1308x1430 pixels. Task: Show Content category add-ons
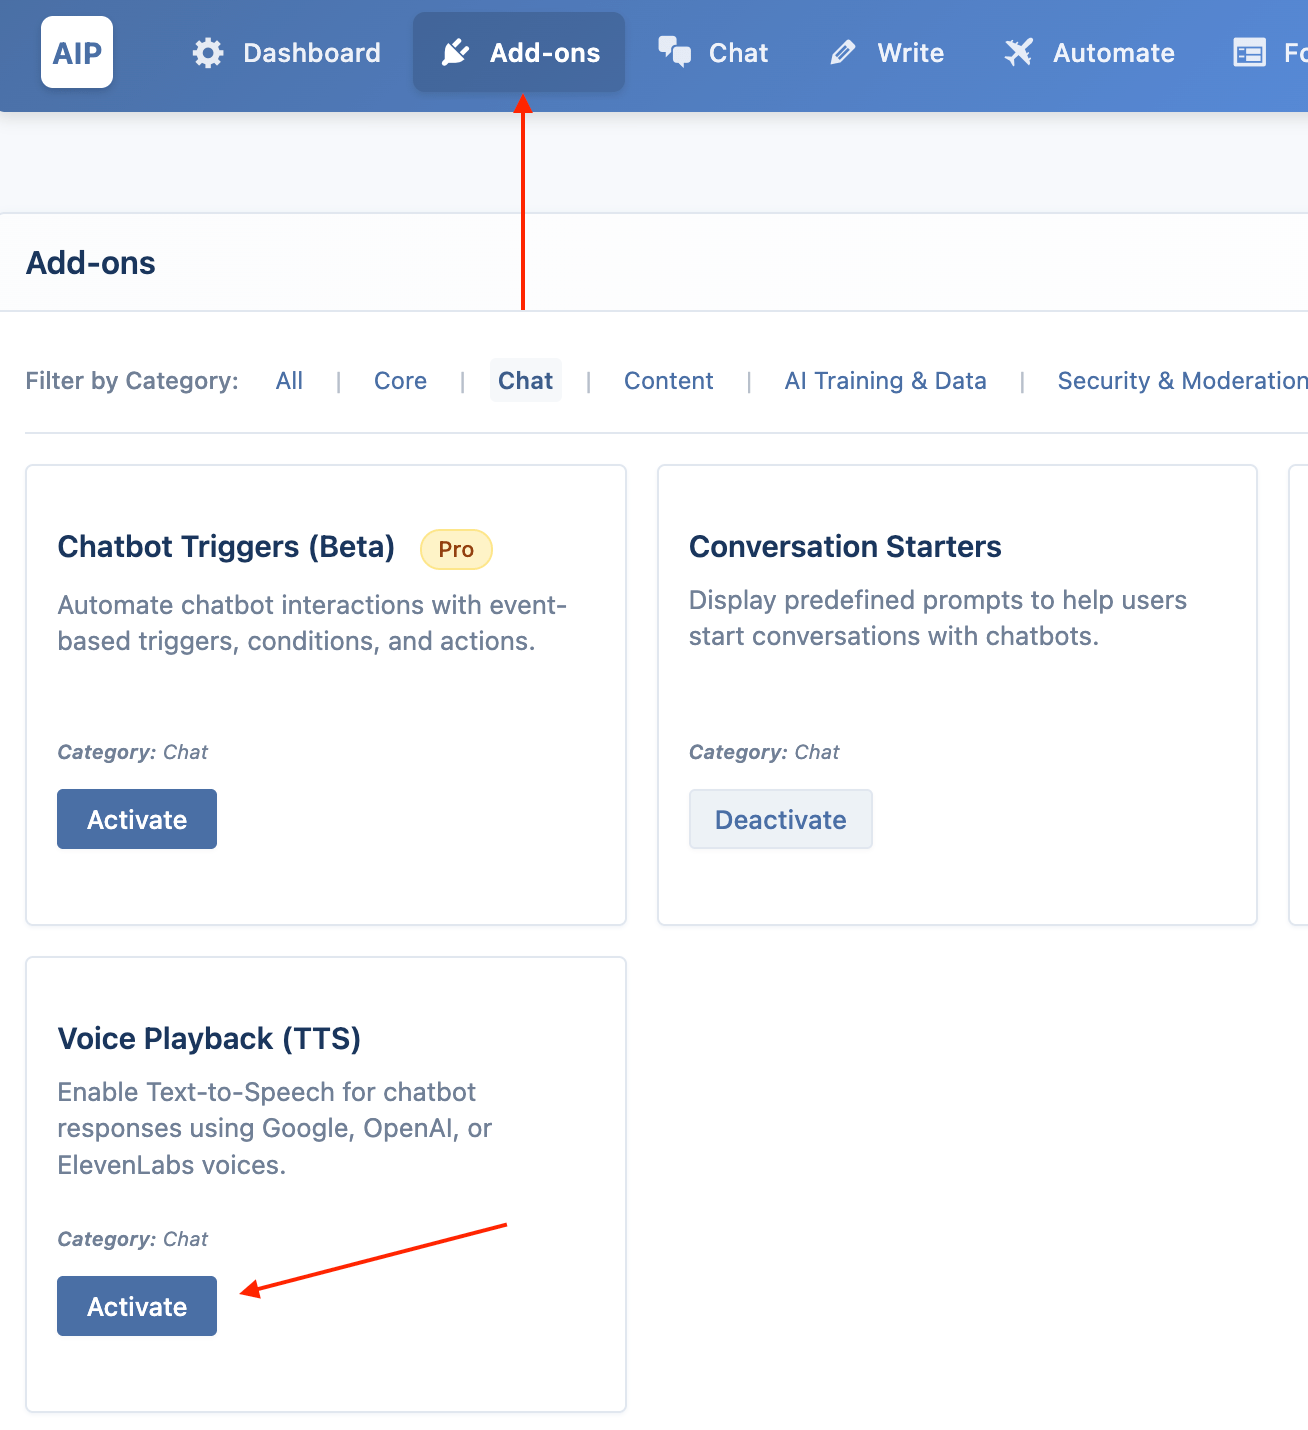tap(669, 381)
